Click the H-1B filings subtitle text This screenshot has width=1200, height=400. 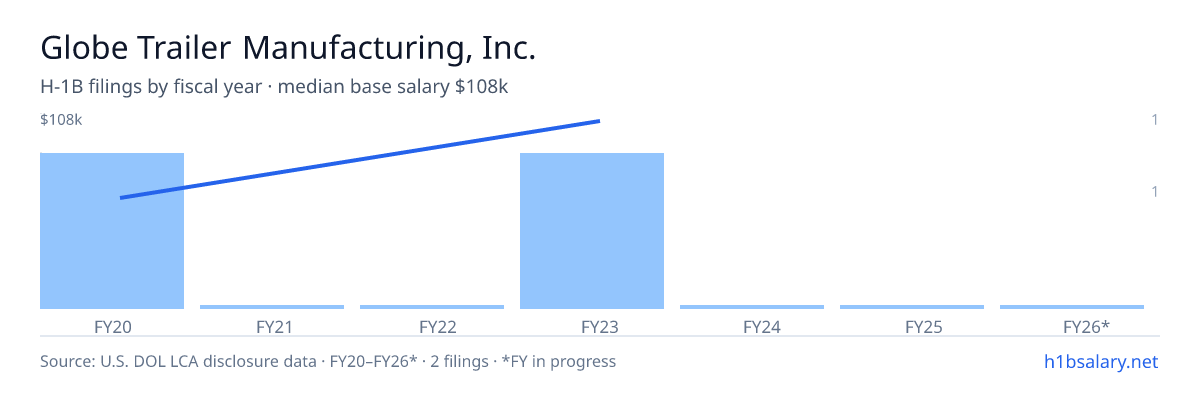[x=275, y=87]
